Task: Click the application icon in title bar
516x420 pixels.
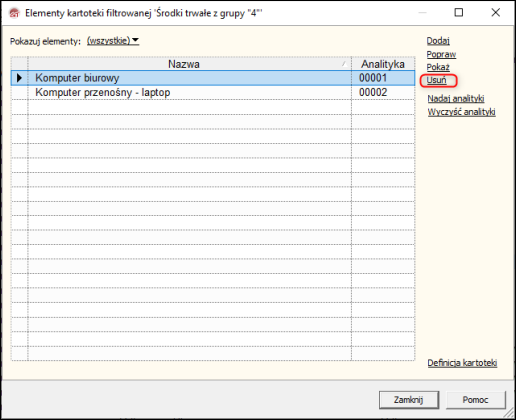Action: tap(15, 13)
